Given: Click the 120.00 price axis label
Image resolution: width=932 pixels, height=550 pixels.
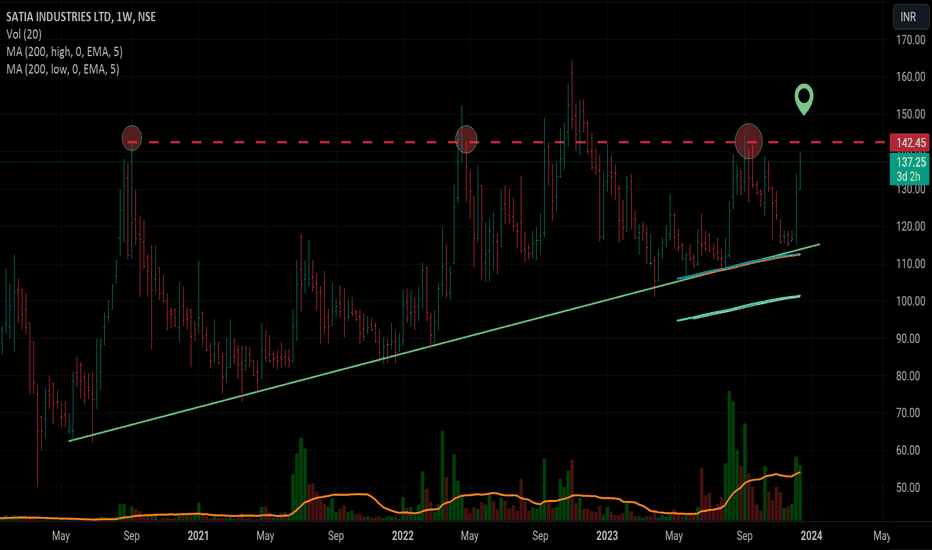Looking at the screenshot, I should [911, 227].
